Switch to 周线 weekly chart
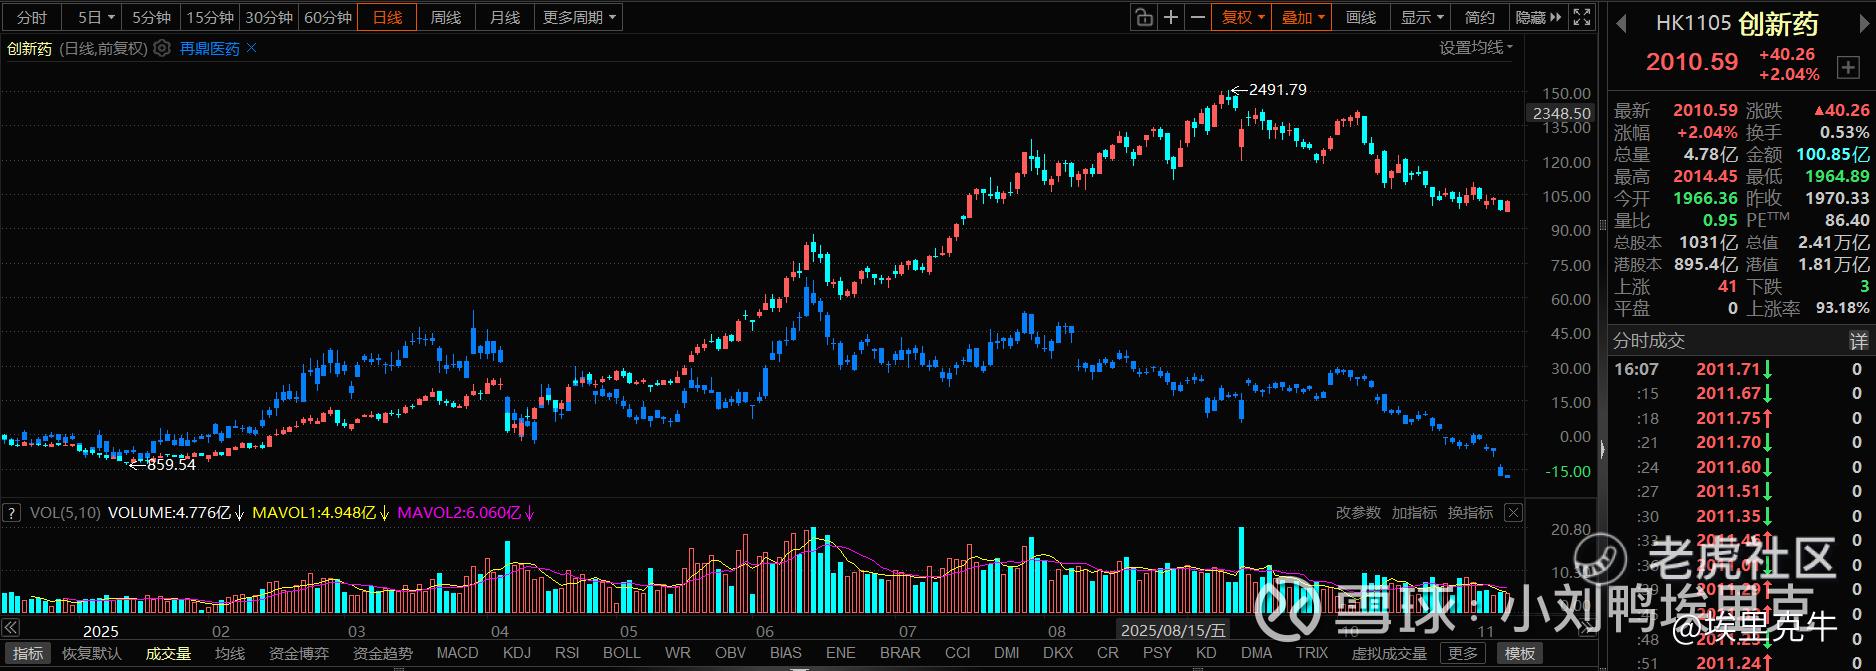The height and width of the screenshot is (671, 1876). 446,17
